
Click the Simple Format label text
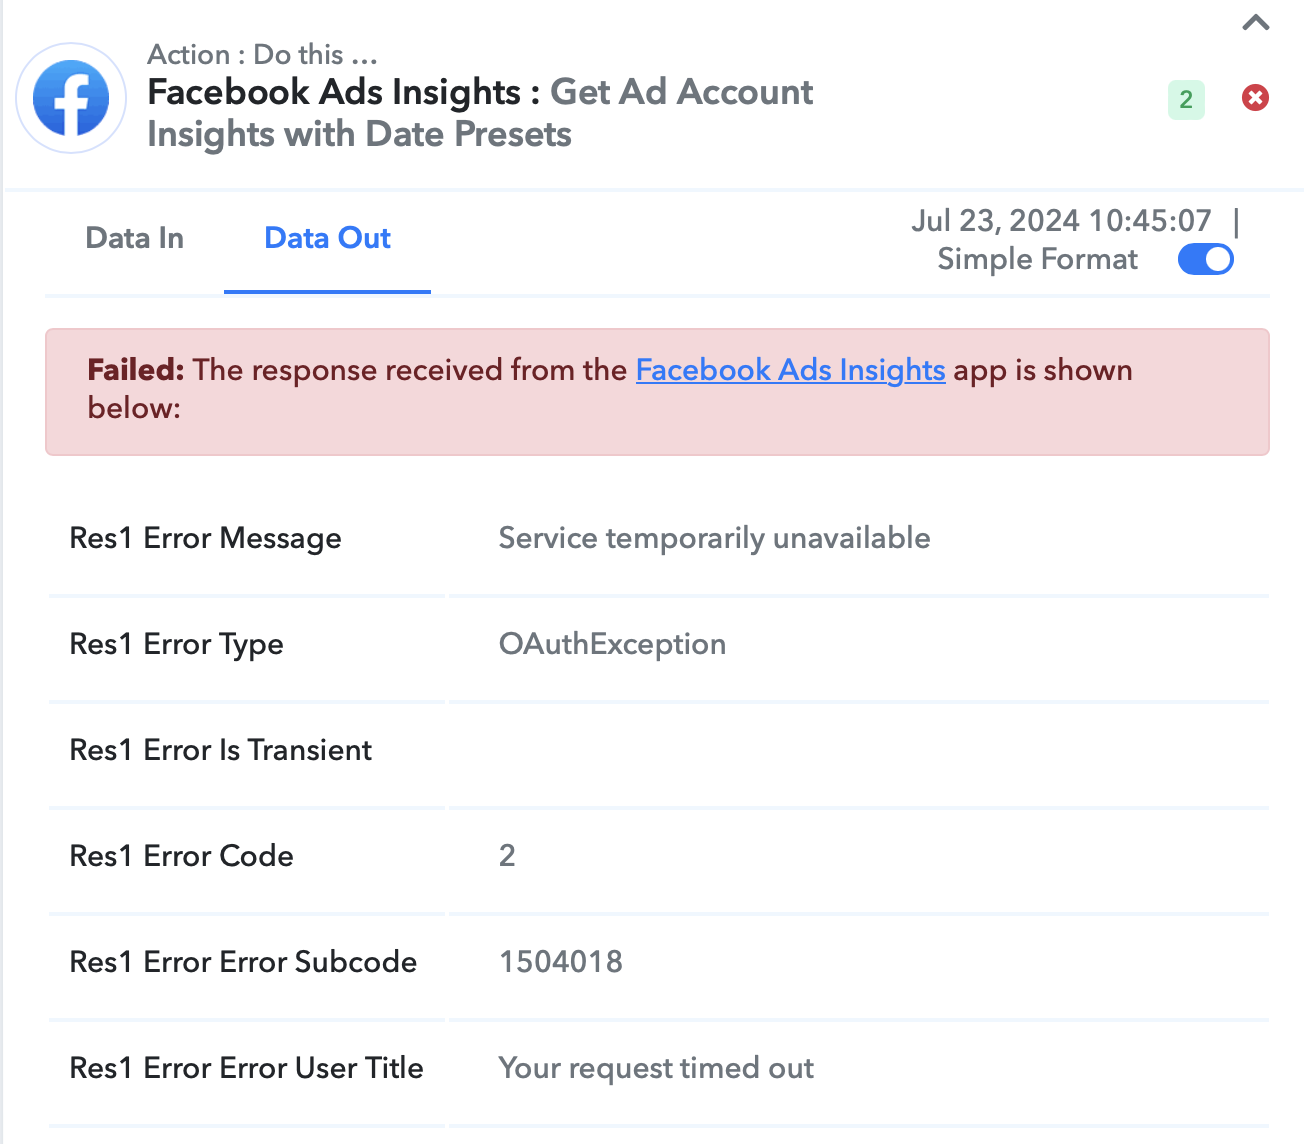[1037, 259]
